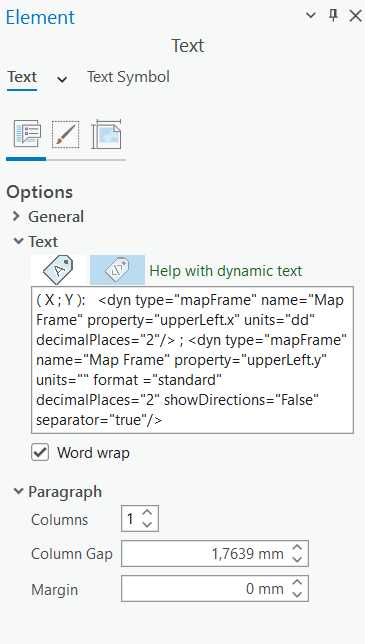Open the dropdown arrow beside Text tab
The image size is (365, 644).
point(62,79)
